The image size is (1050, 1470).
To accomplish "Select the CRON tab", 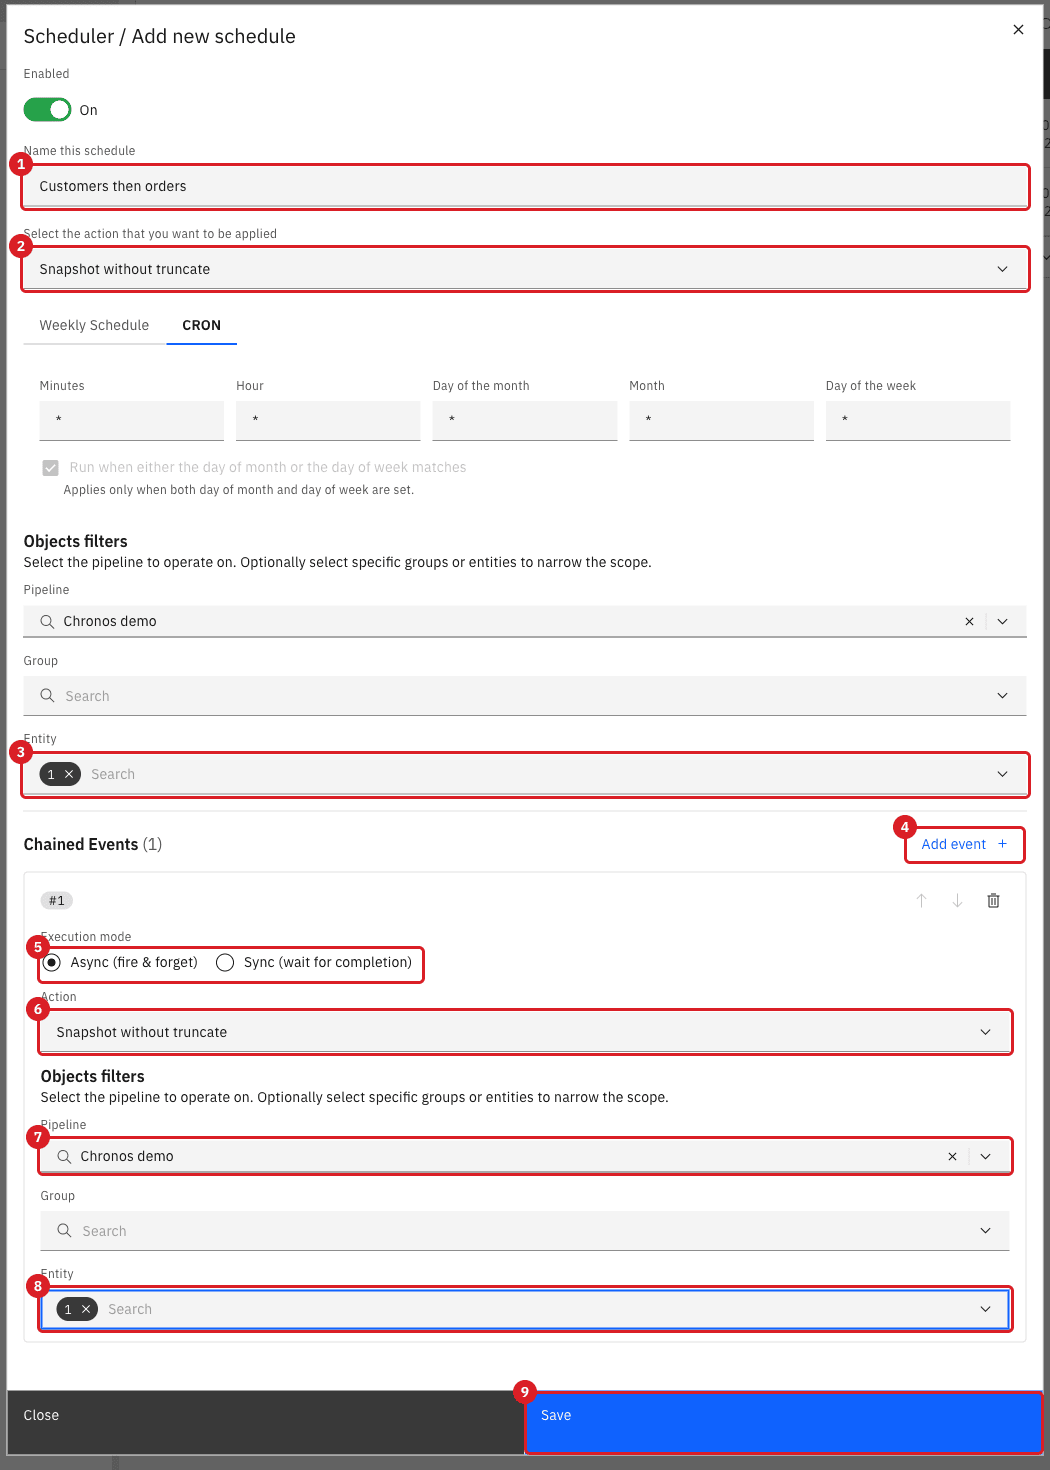I will click(x=202, y=325).
